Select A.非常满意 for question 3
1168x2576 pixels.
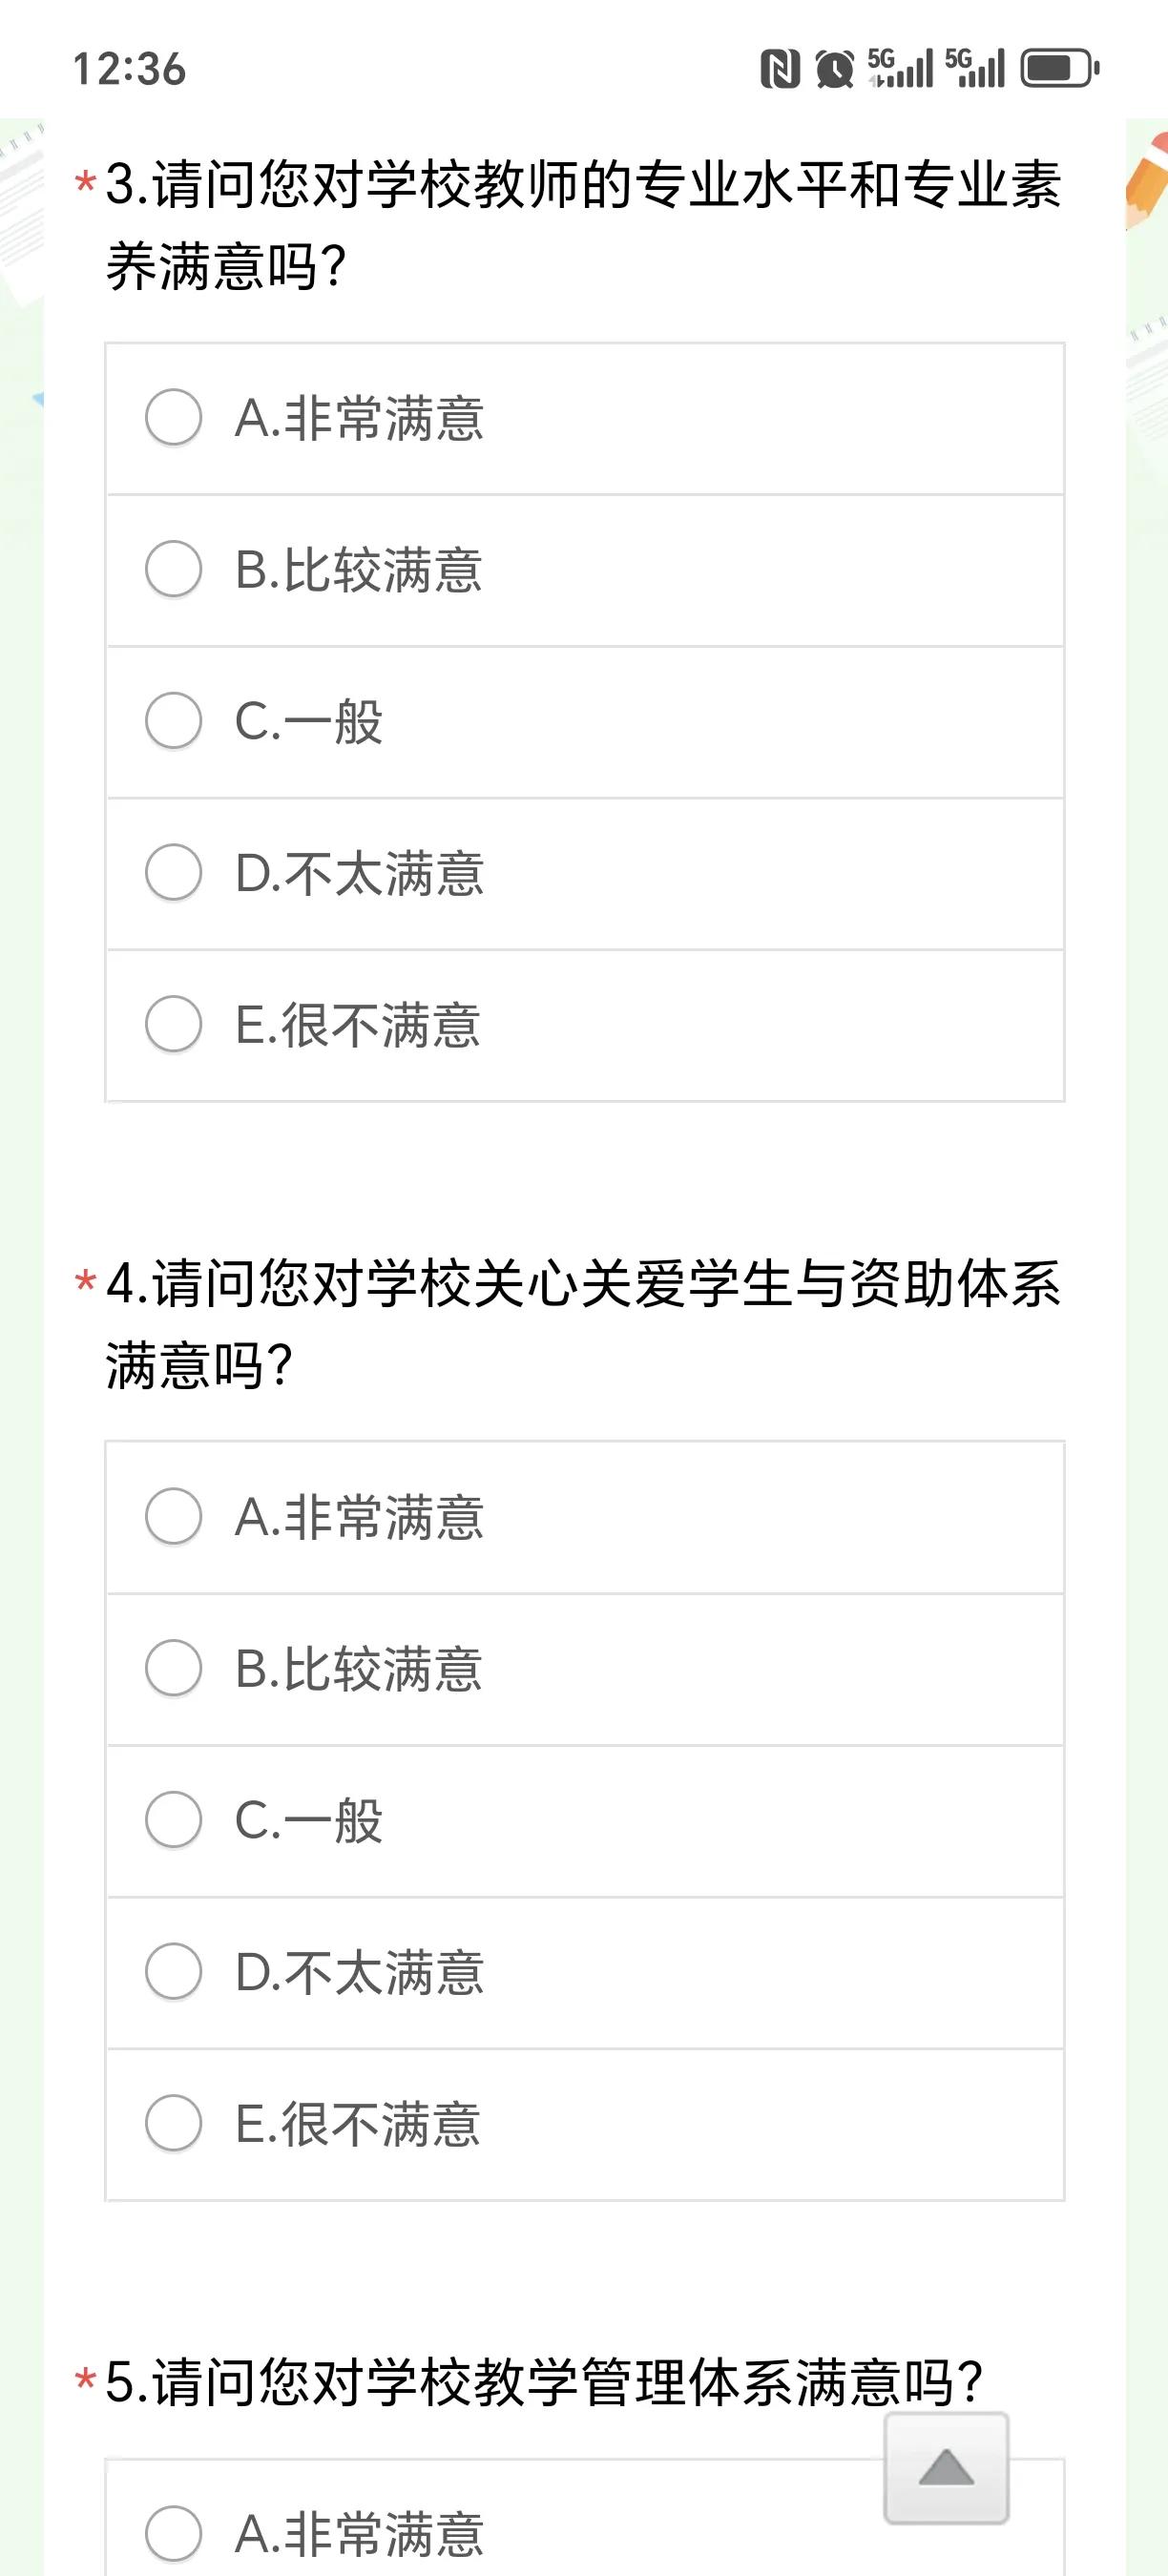click(x=585, y=419)
